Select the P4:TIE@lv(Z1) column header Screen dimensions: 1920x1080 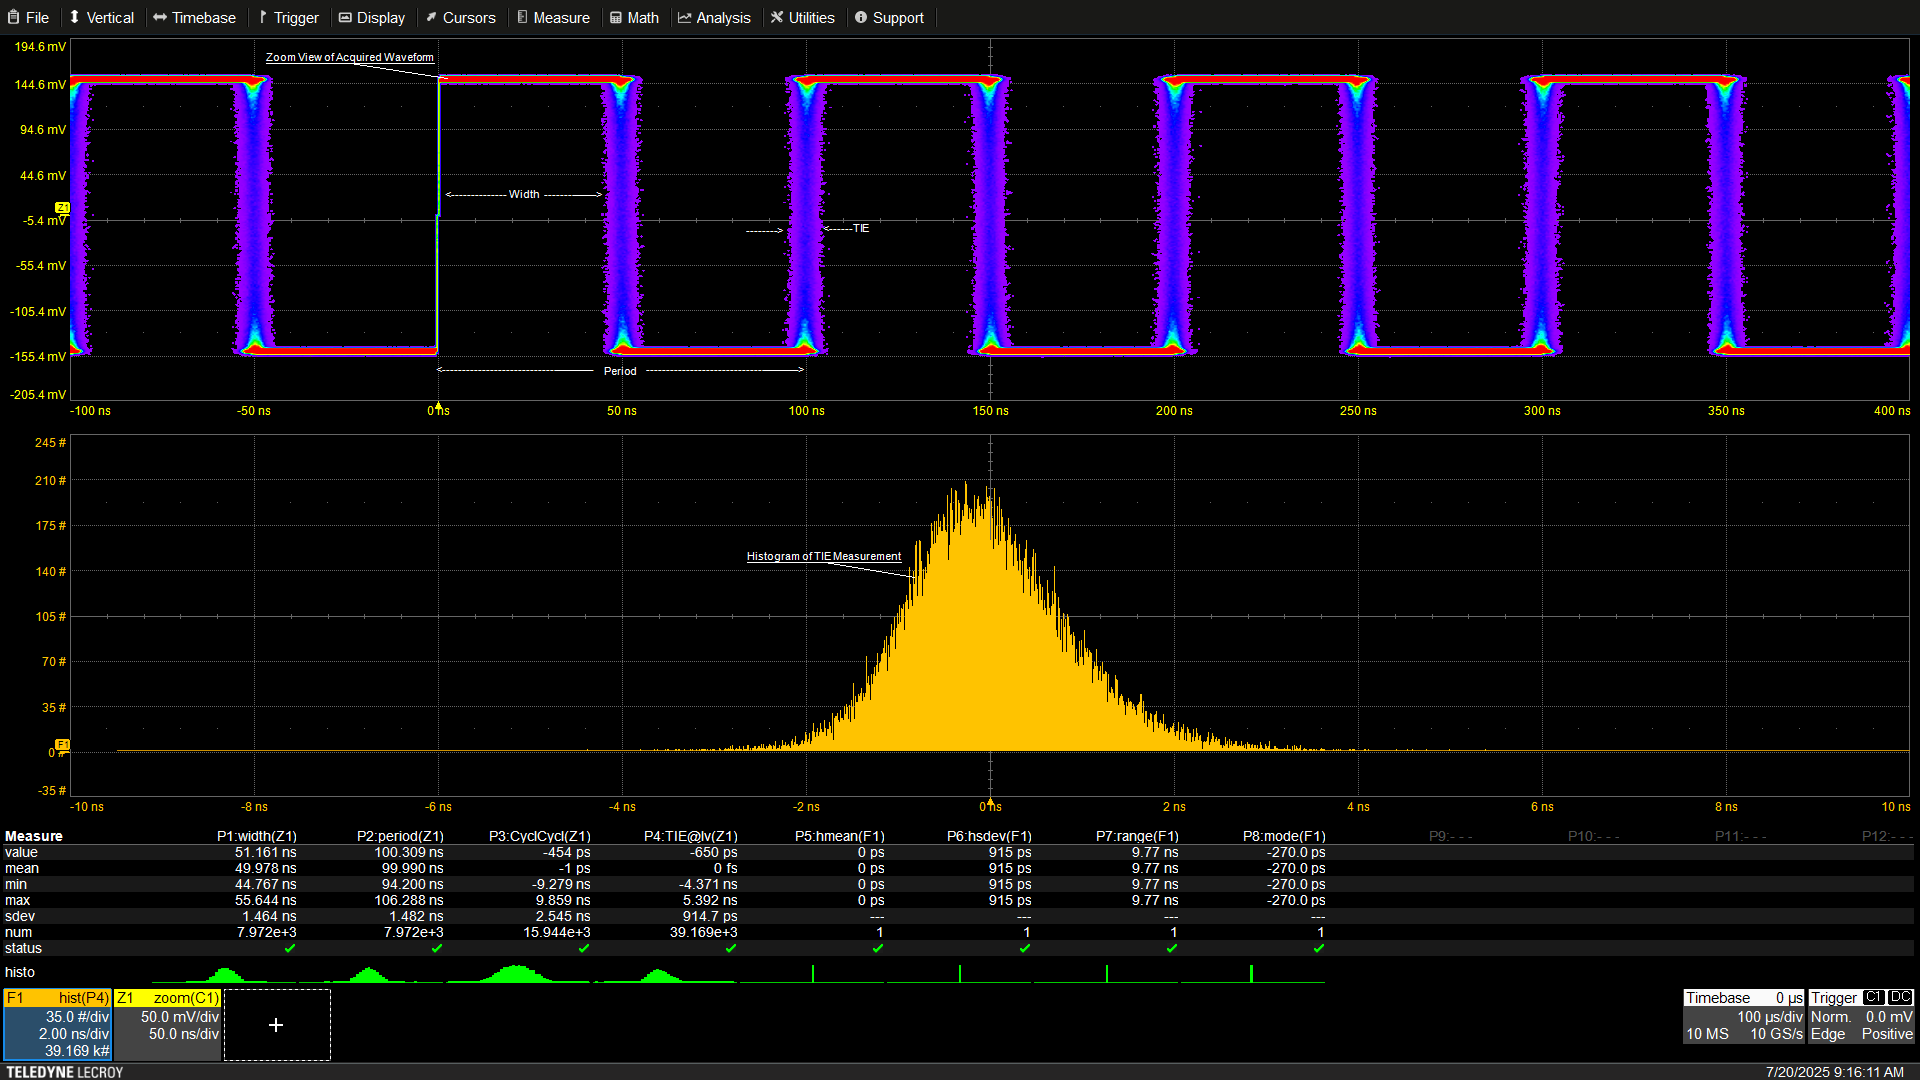click(x=691, y=836)
